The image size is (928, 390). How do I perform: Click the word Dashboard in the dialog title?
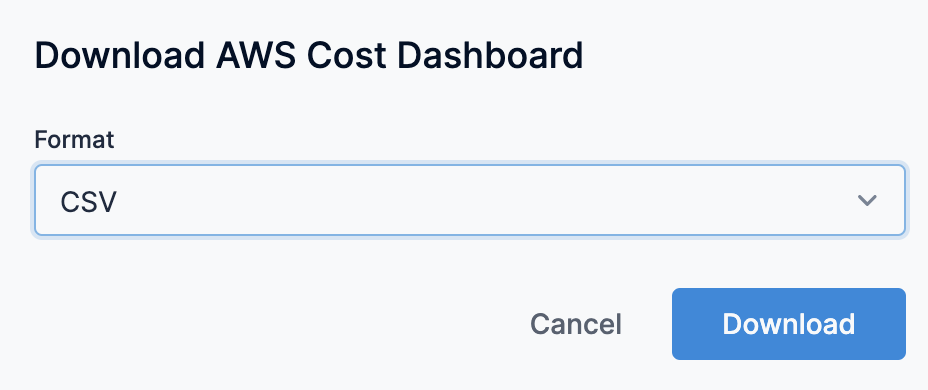coord(490,56)
